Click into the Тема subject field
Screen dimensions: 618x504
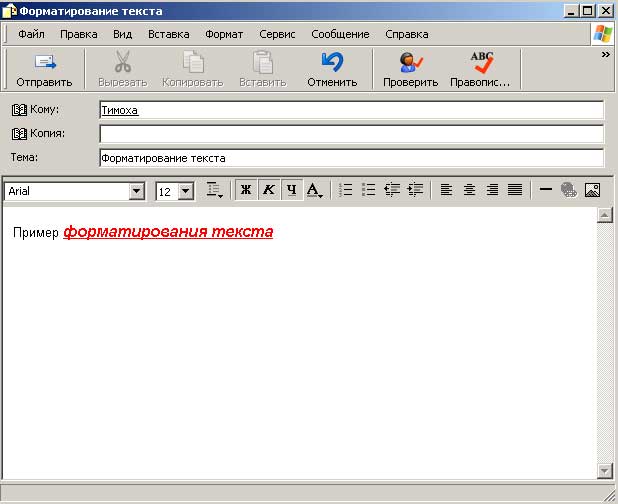pyautogui.click(x=350, y=158)
